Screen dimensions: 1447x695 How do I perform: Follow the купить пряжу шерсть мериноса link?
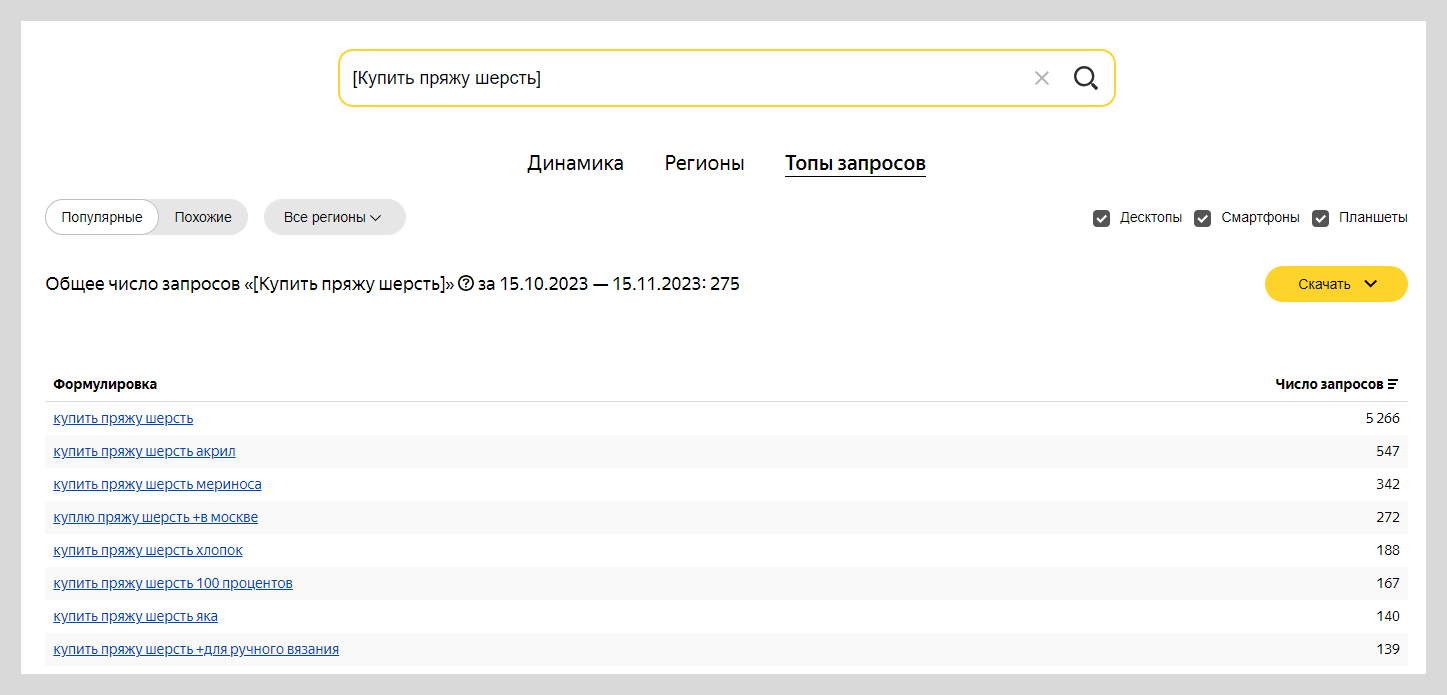coord(157,484)
